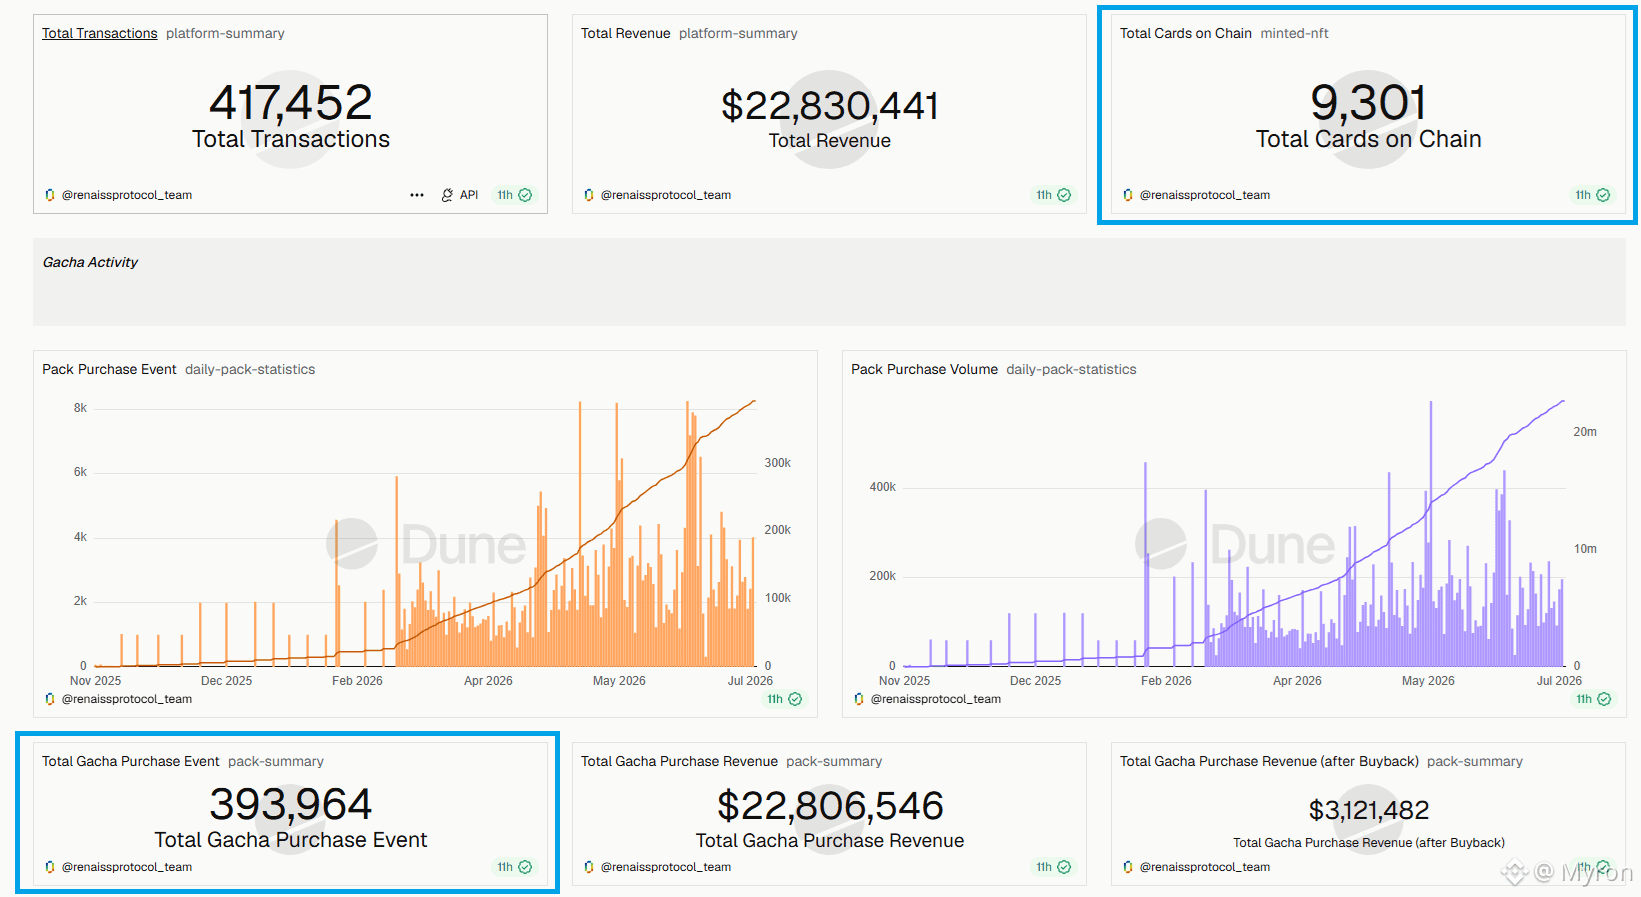1641x897 pixels.
Task: Open the platform-summary query on Total Transactions card
Action: pyautogui.click(x=225, y=33)
